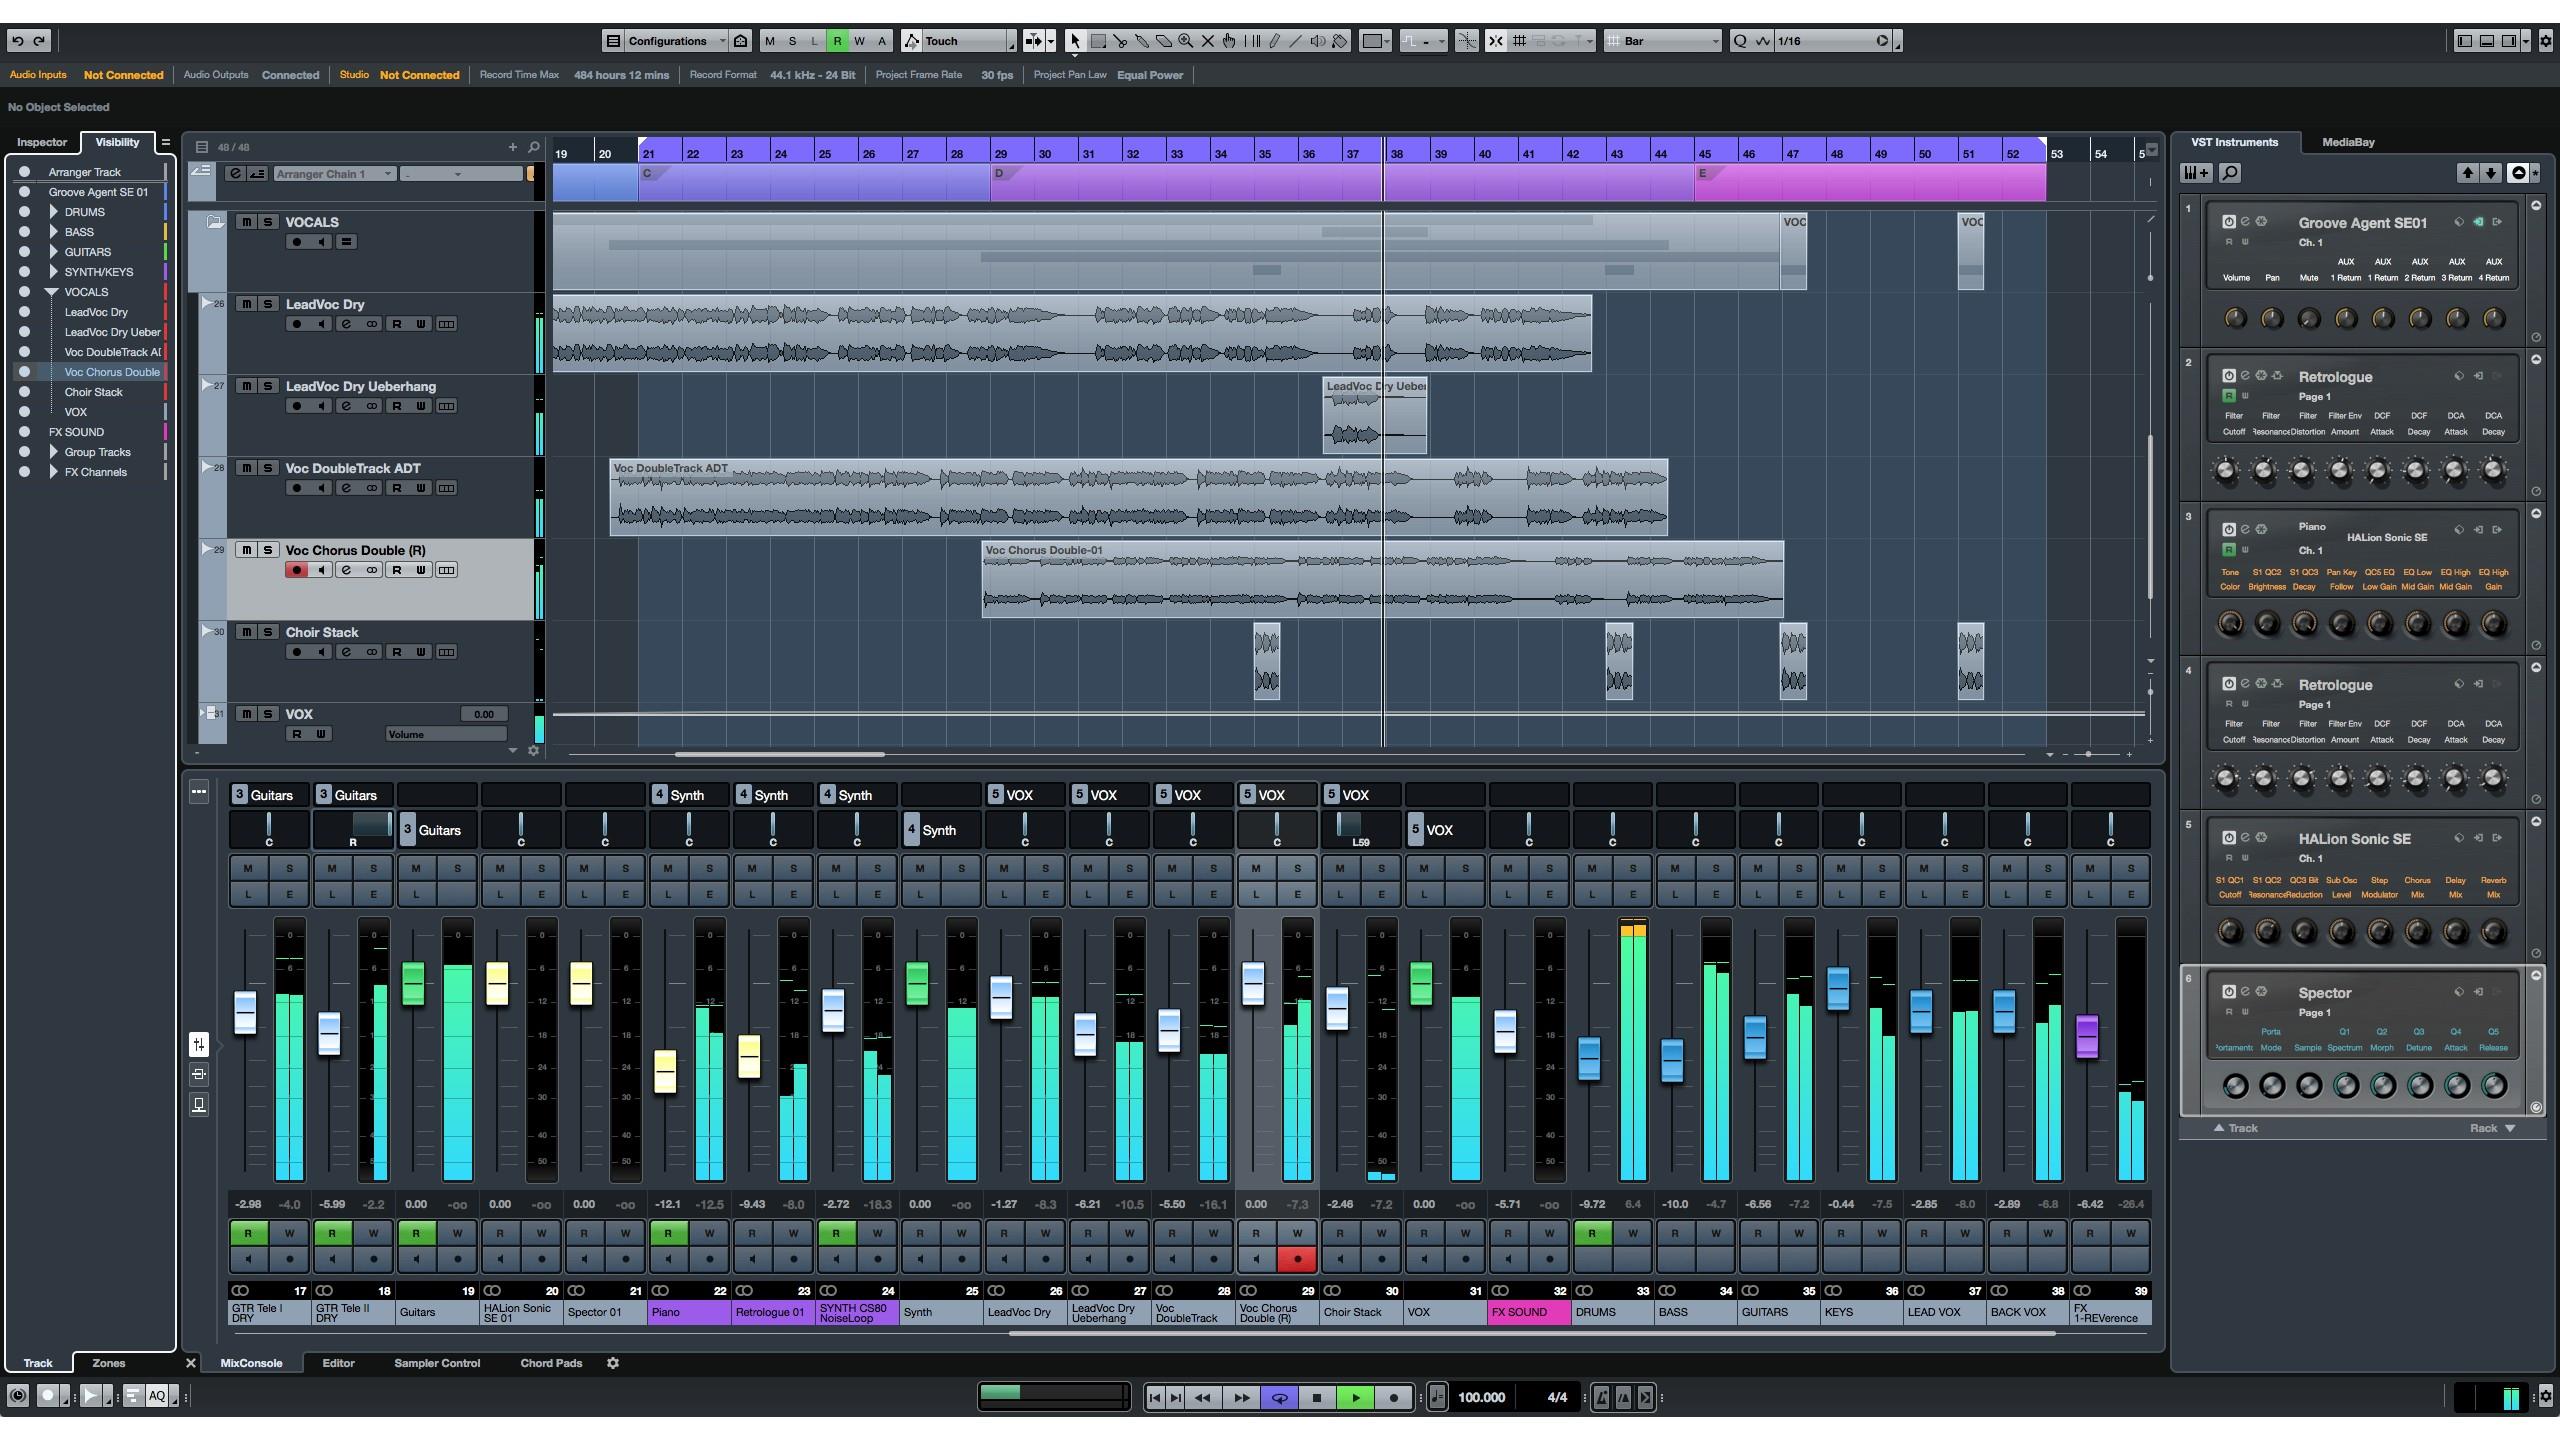This screenshot has height=1440, width=2560.
Task: Toggle visibility dot for Choir Stack
Action: (x=24, y=392)
